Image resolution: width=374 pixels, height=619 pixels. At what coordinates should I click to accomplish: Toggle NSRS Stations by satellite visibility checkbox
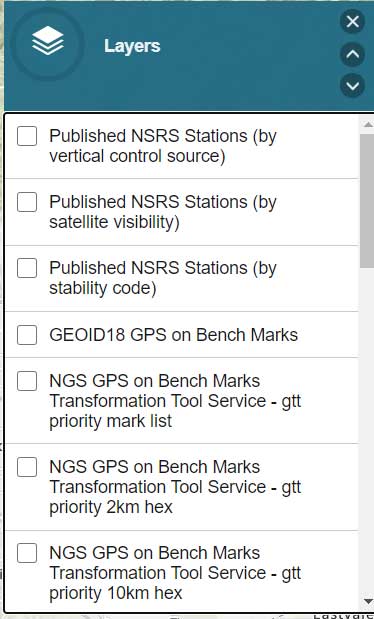pyautogui.click(x=27, y=202)
